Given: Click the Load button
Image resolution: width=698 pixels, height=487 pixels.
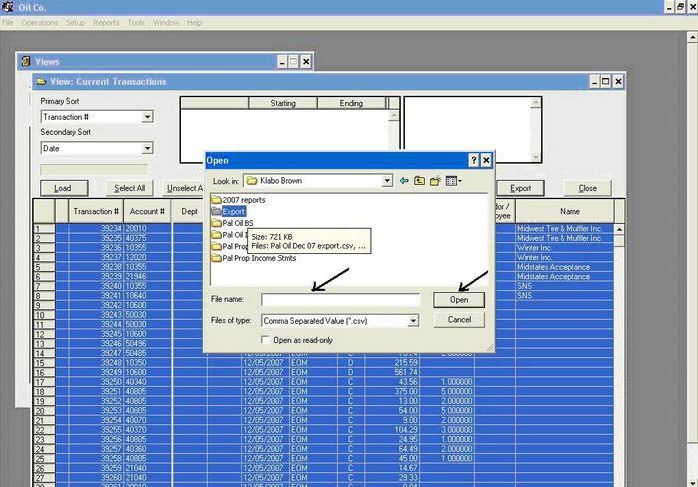Looking at the screenshot, I should click(x=64, y=188).
